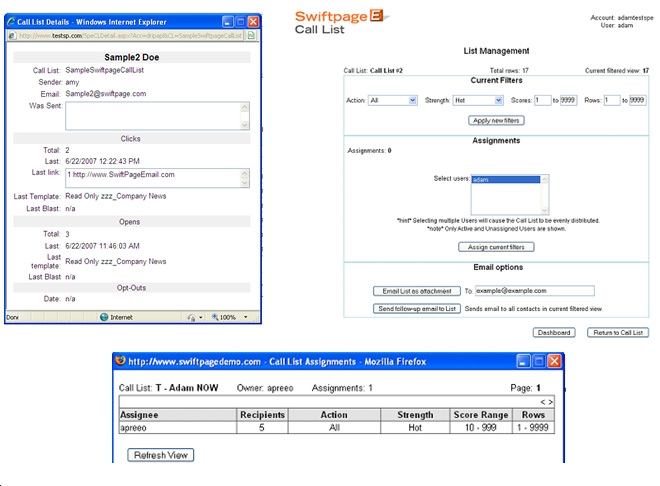Click the Strength column header in the assignments table
Viewport: 660px width, 486px height.
pos(415,415)
